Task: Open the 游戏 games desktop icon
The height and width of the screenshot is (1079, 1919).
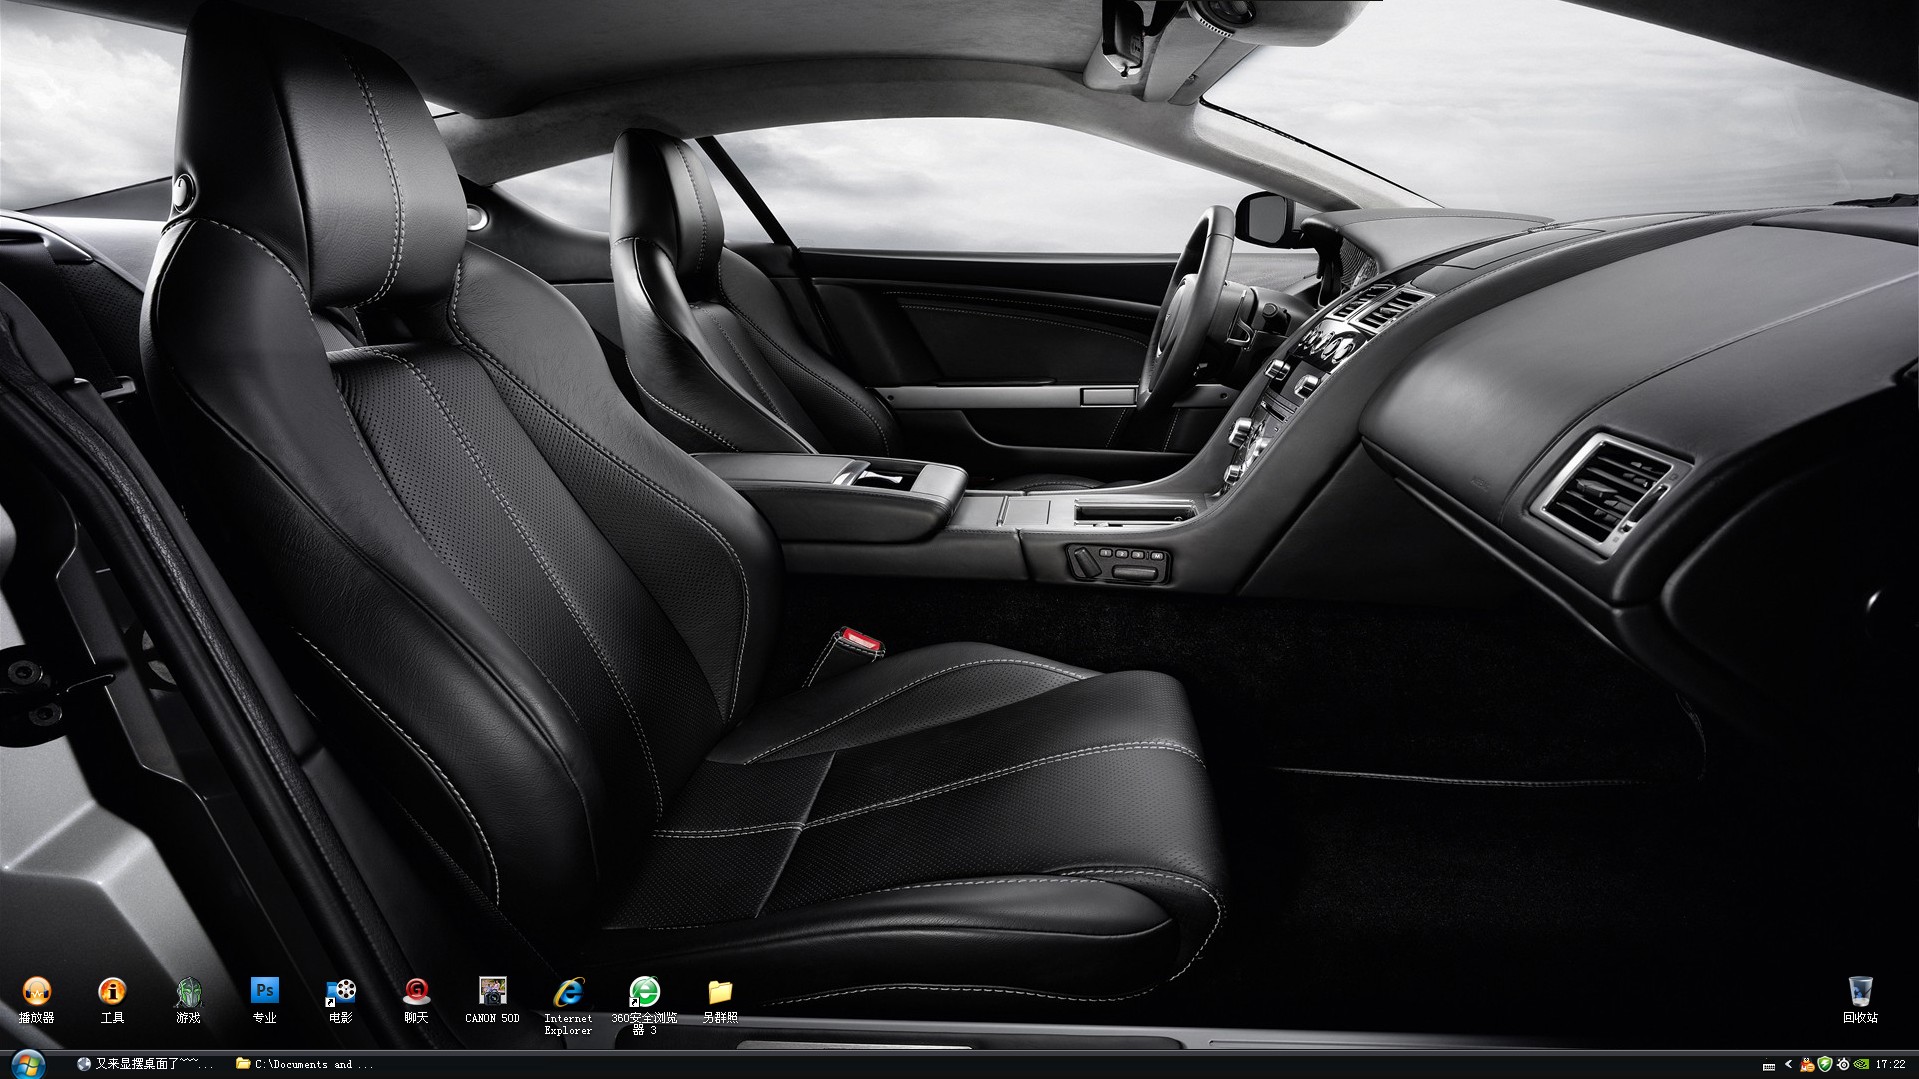Action: (x=188, y=1000)
